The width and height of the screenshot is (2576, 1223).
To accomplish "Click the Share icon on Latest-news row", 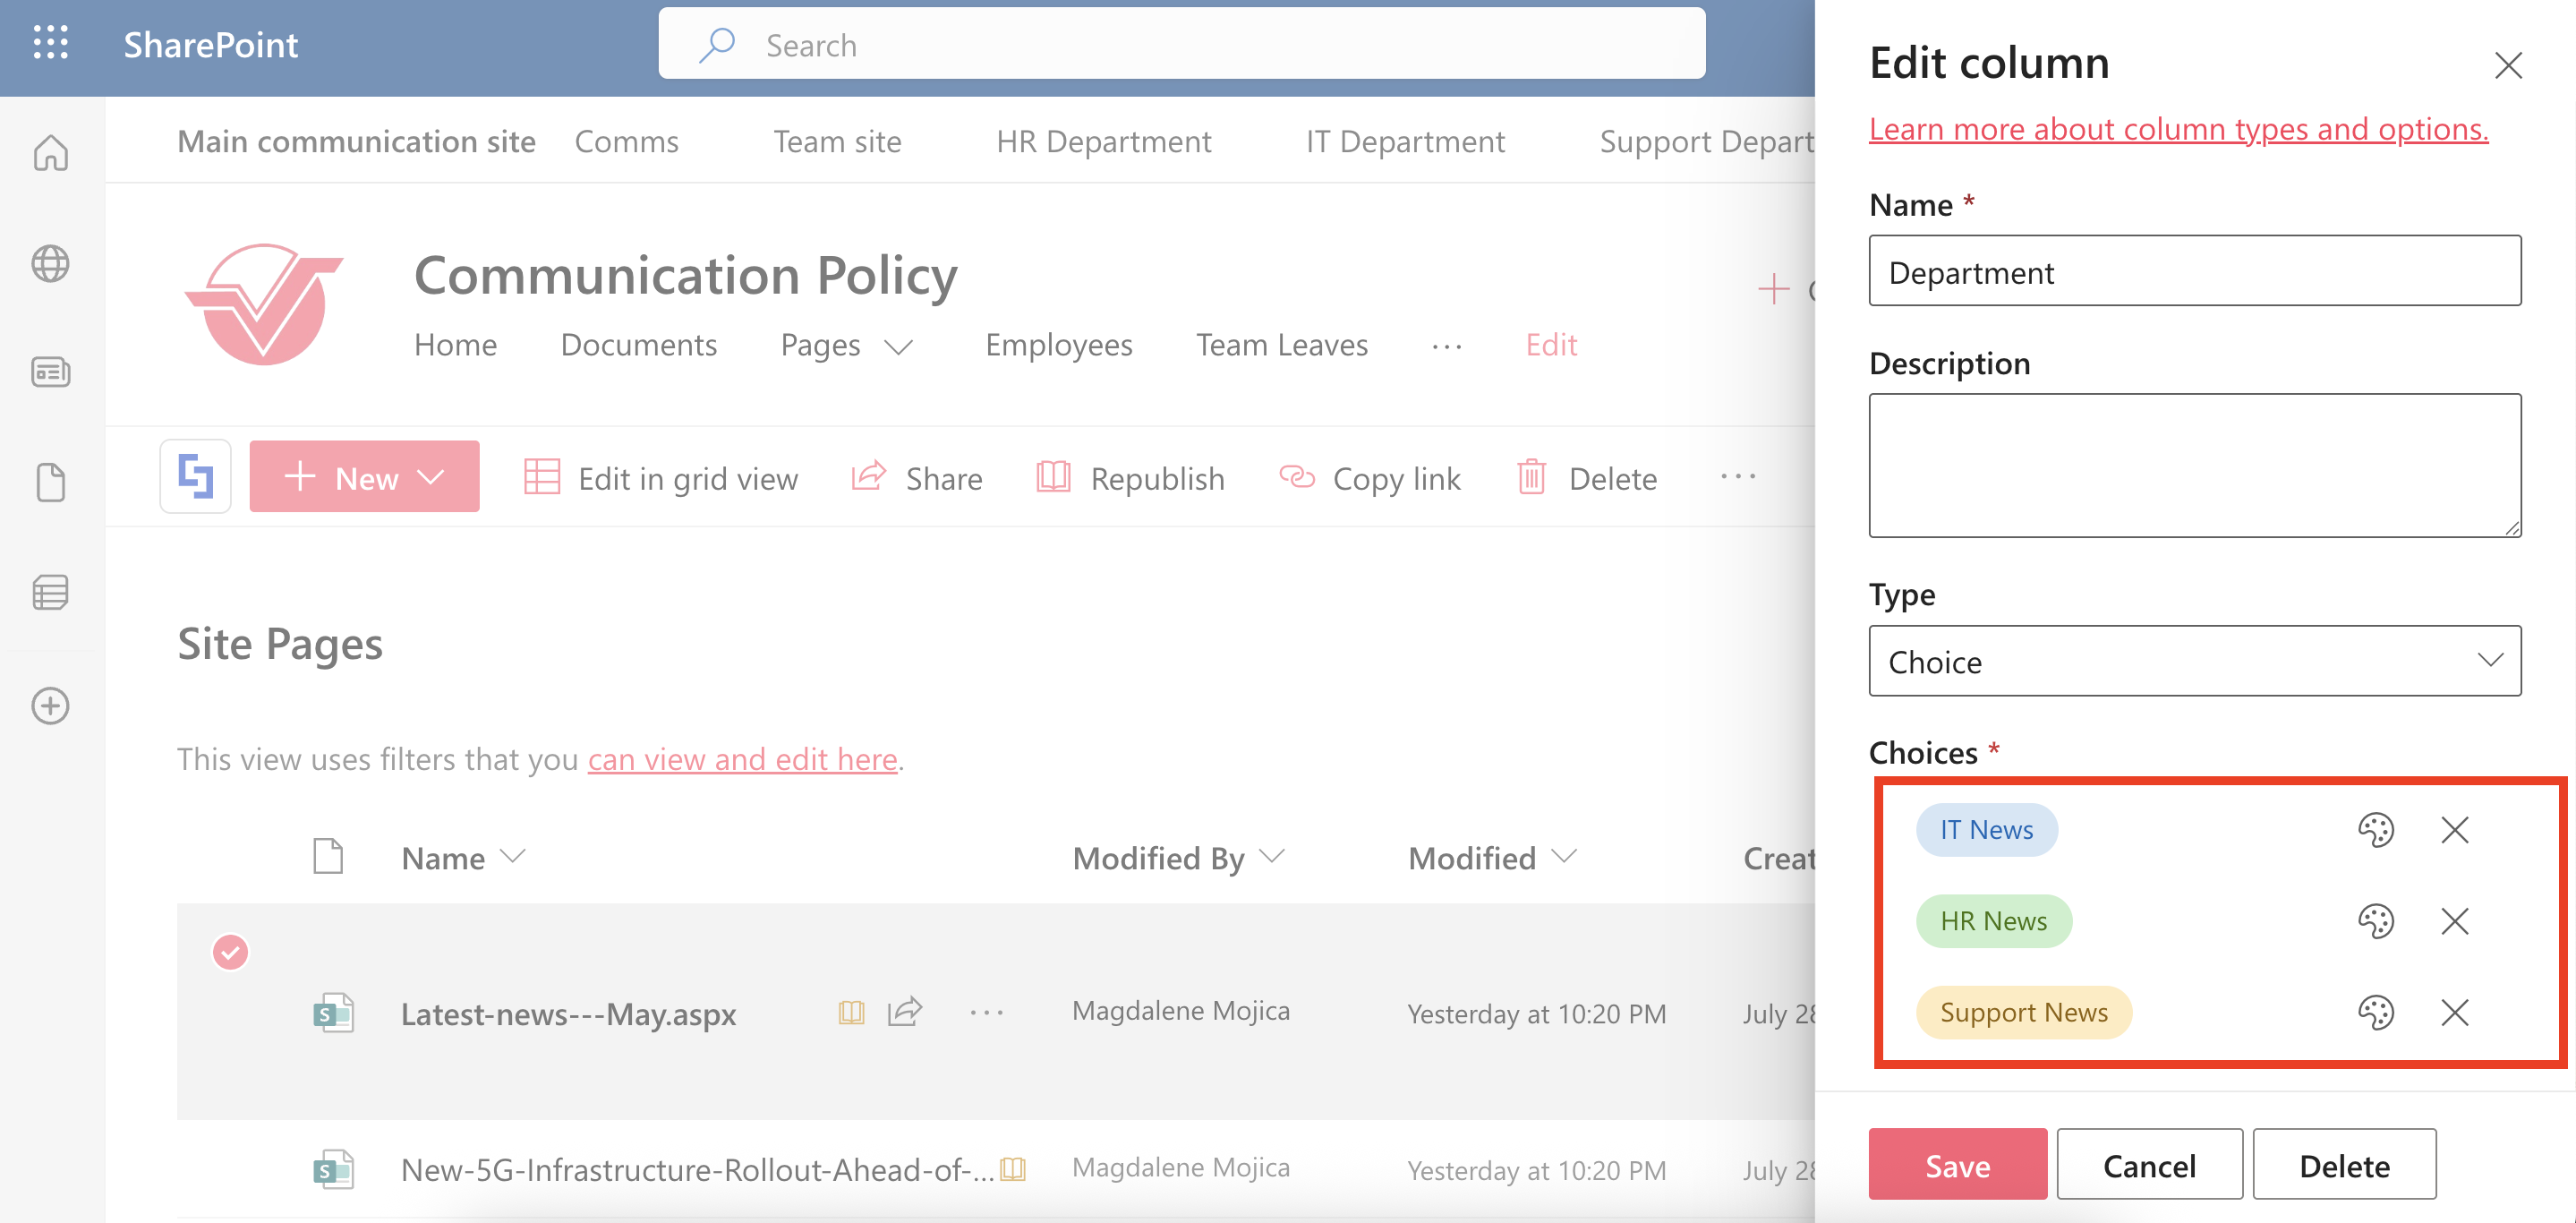I will click(x=905, y=1012).
